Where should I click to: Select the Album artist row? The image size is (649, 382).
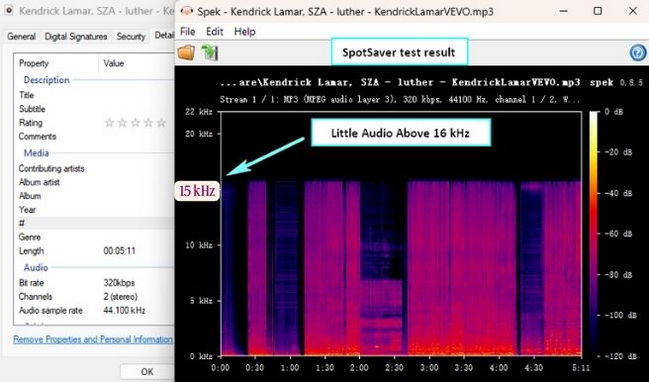pos(94,182)
